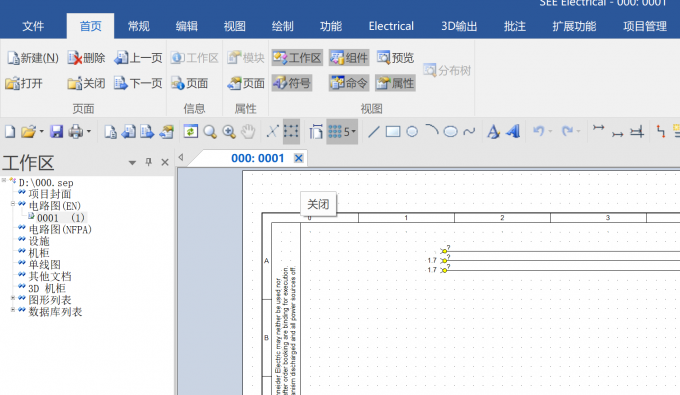Click the text tool 'A' with pencil icon
Screen dimensions: 680x395
point(493,131)
